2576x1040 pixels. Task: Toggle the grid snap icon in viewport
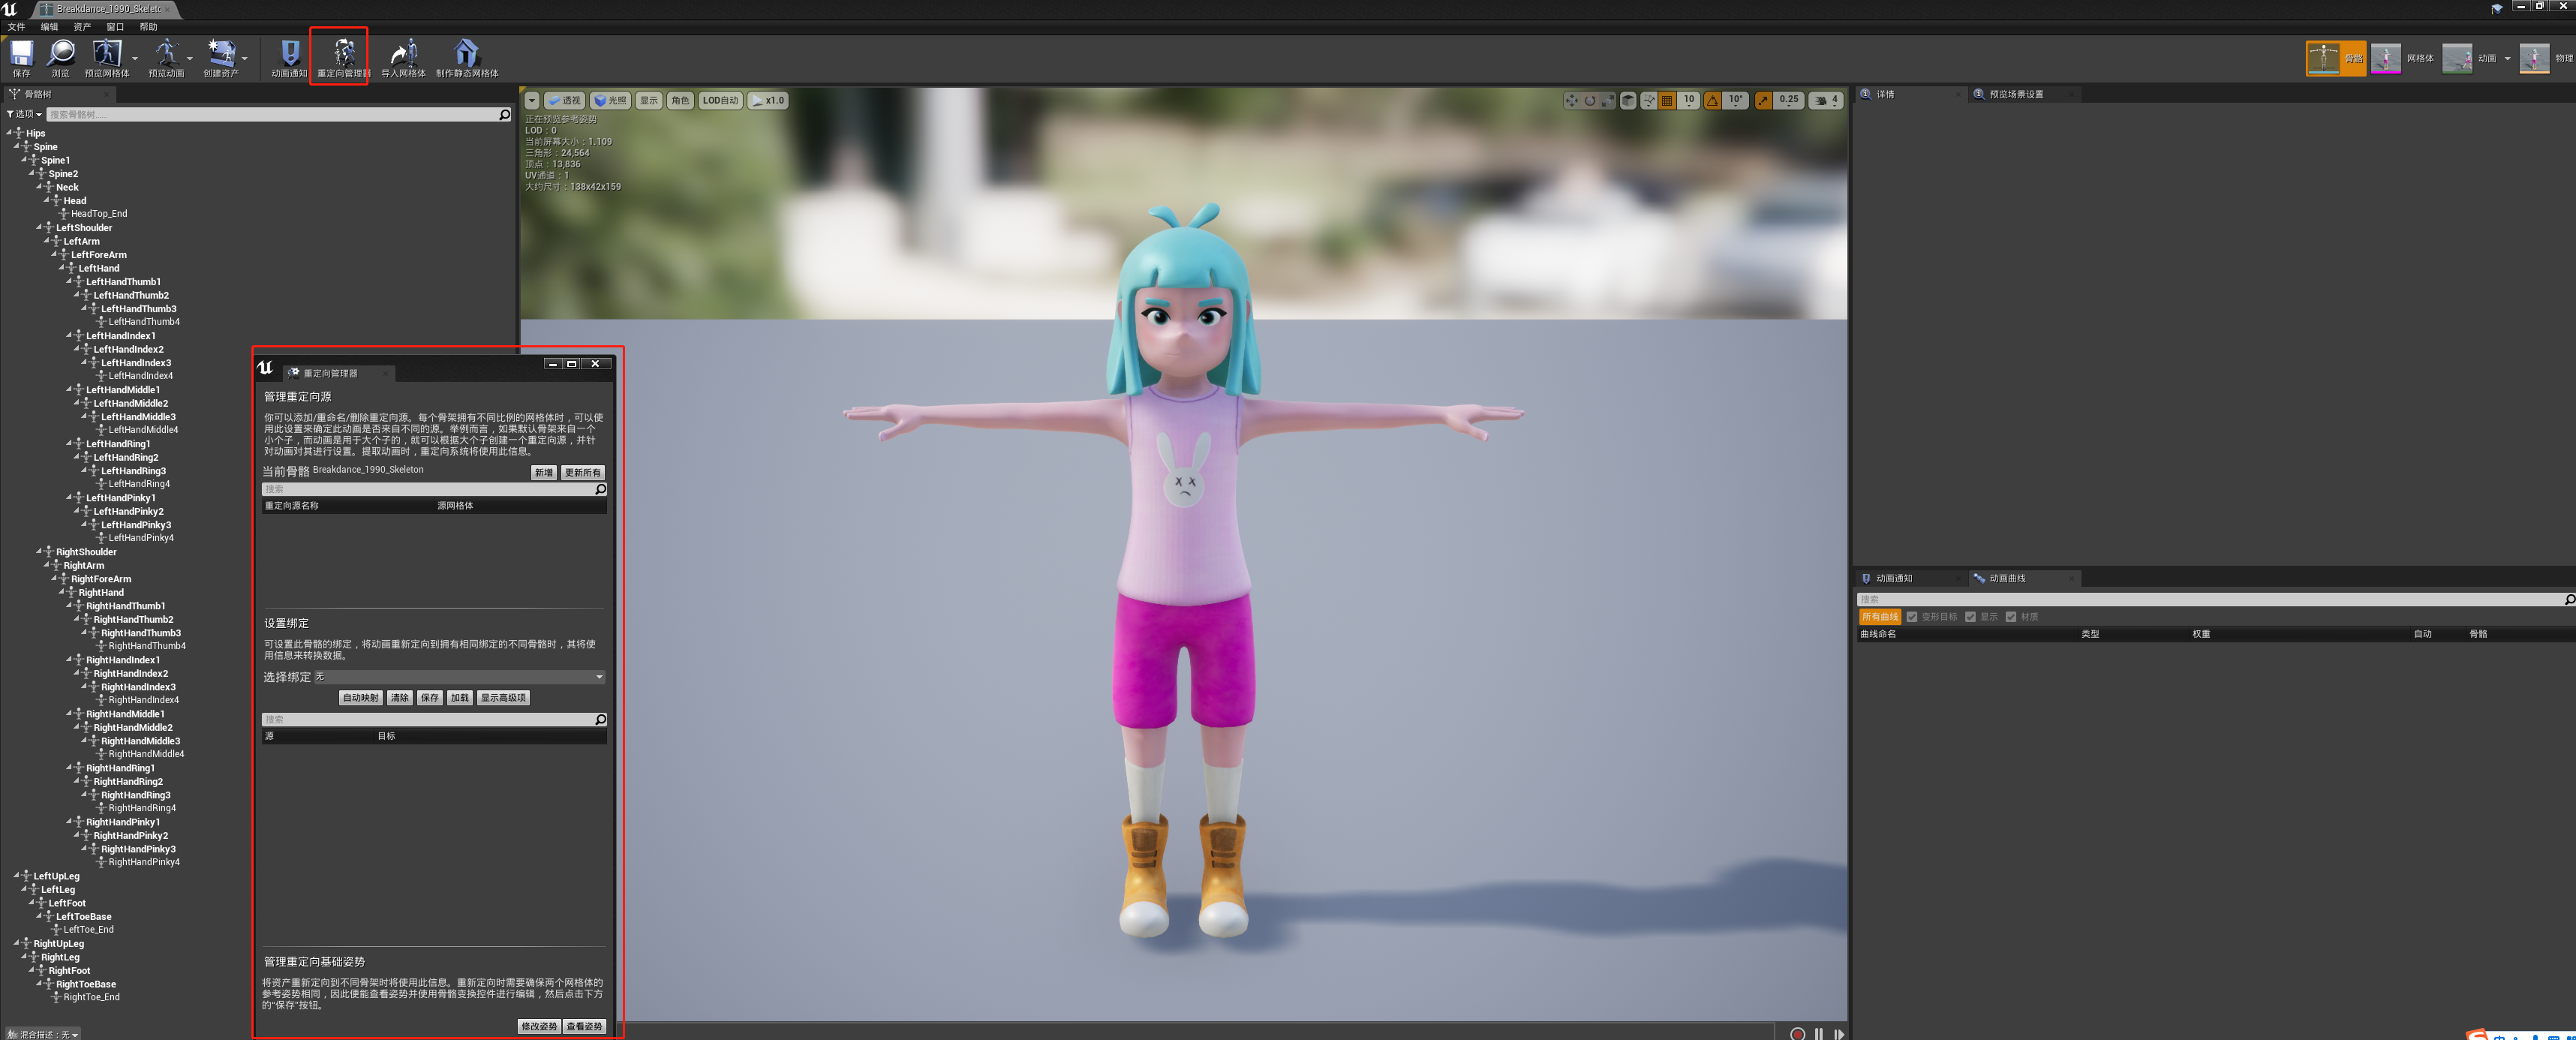click(1667, 100)
